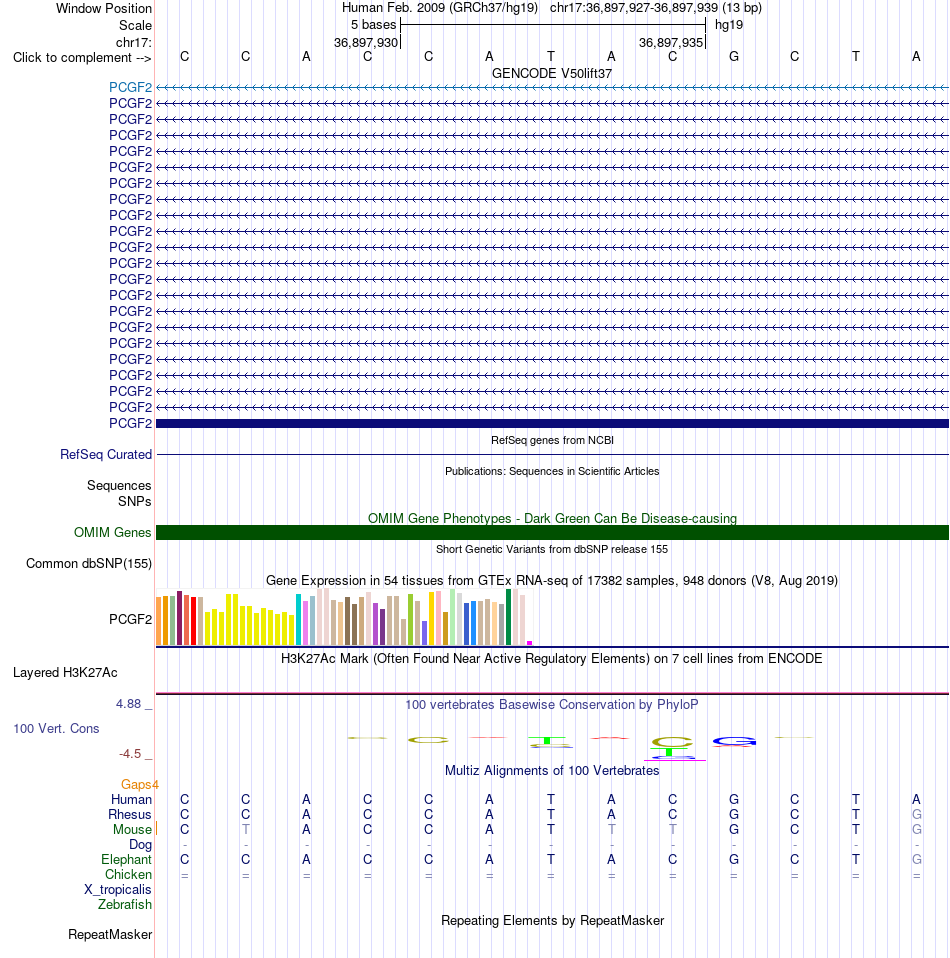
Task: Select the "Scale" track label
Action: pyautogui.click(x=135, y=26)
